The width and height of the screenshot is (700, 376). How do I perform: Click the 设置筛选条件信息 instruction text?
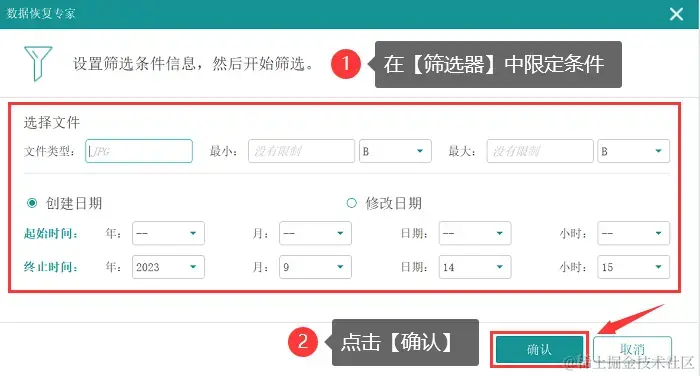(x=193, y=63)
